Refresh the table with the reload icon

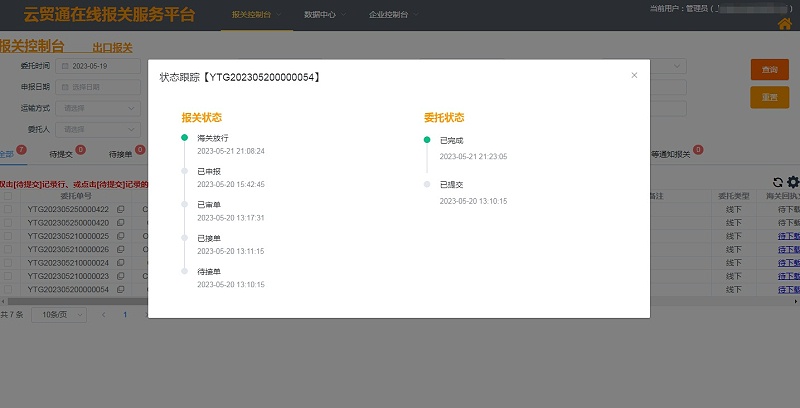778,182
